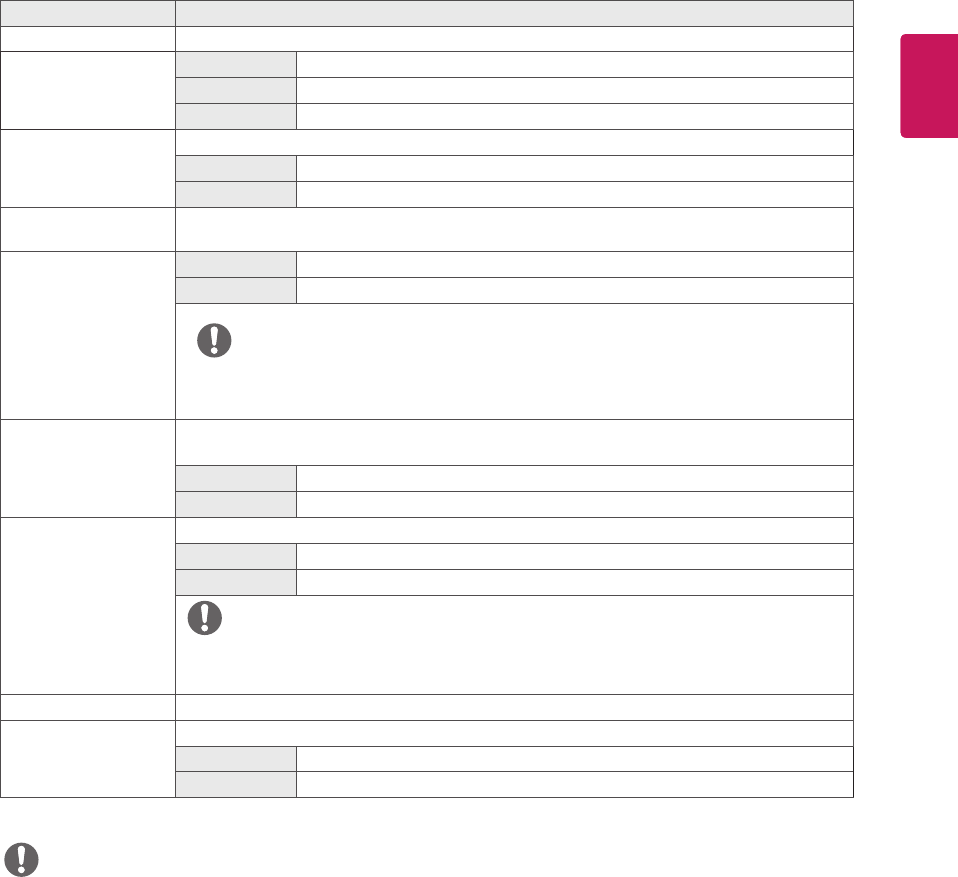Click the gray option cell directly above the upper note icon
Image resolution: width=958 pixels, height=877 pixels.
click(x=236, y=291)
